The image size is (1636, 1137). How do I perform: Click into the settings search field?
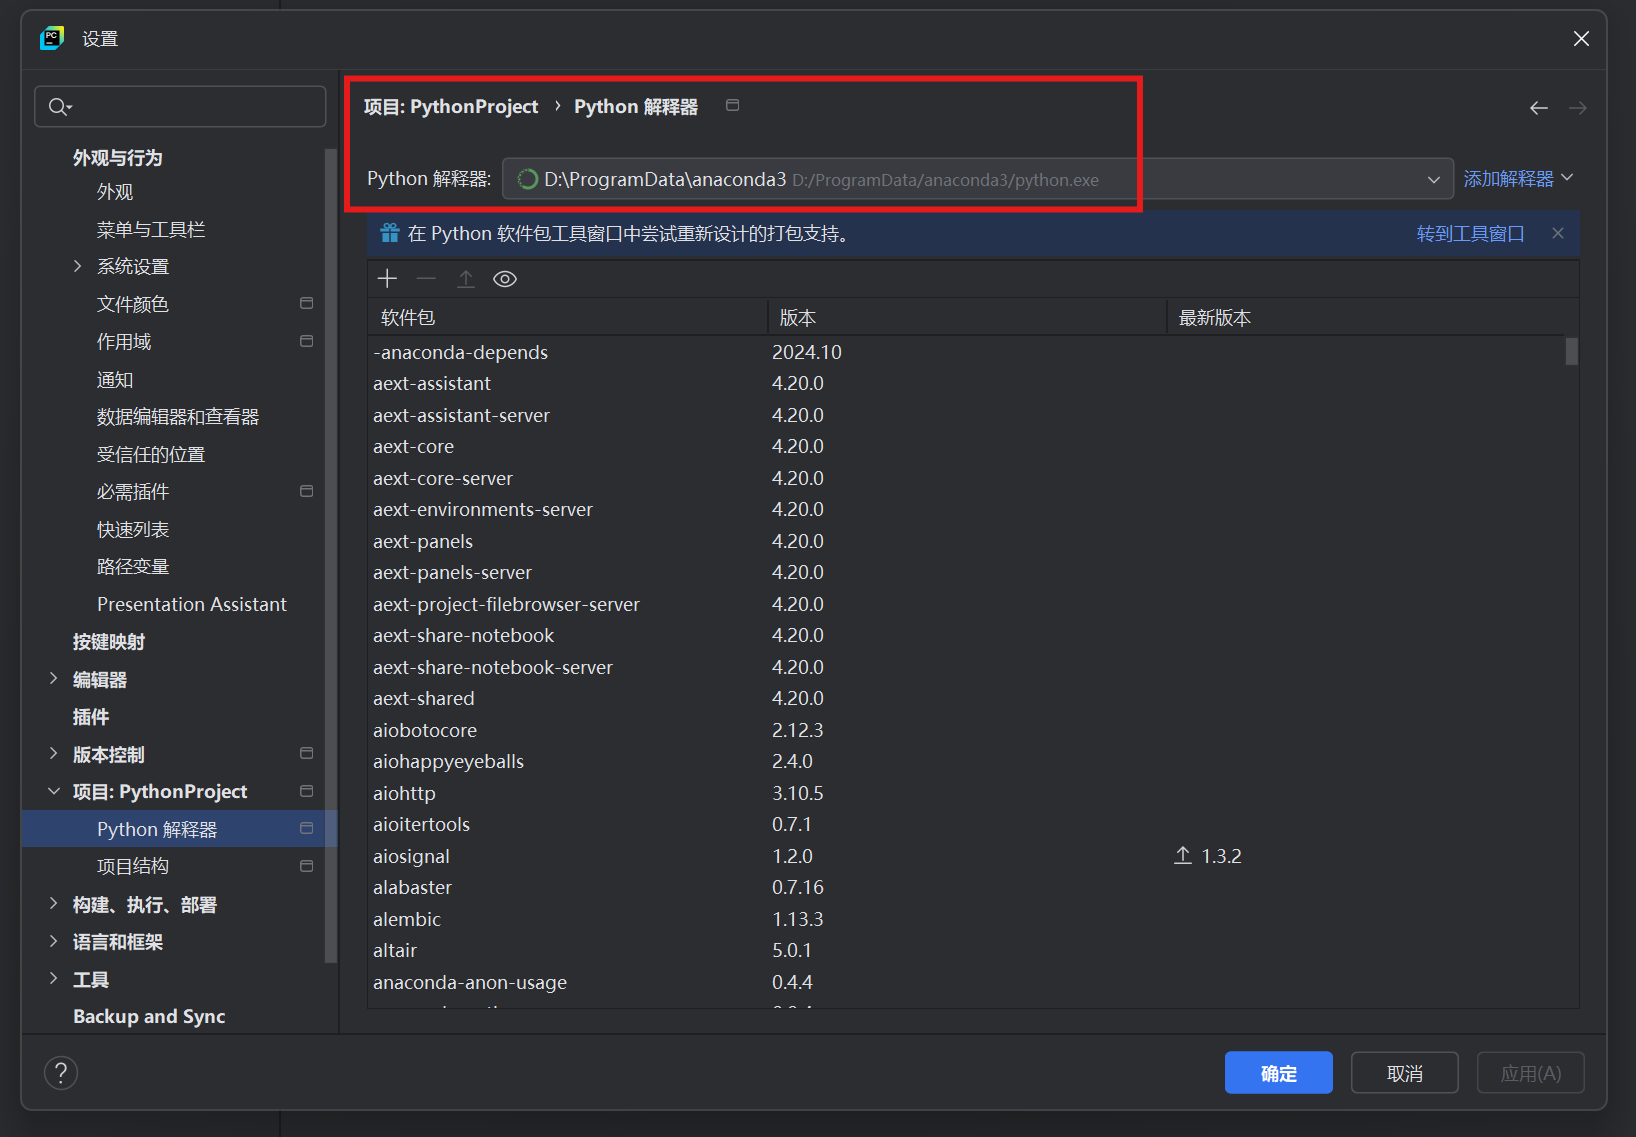180,107
